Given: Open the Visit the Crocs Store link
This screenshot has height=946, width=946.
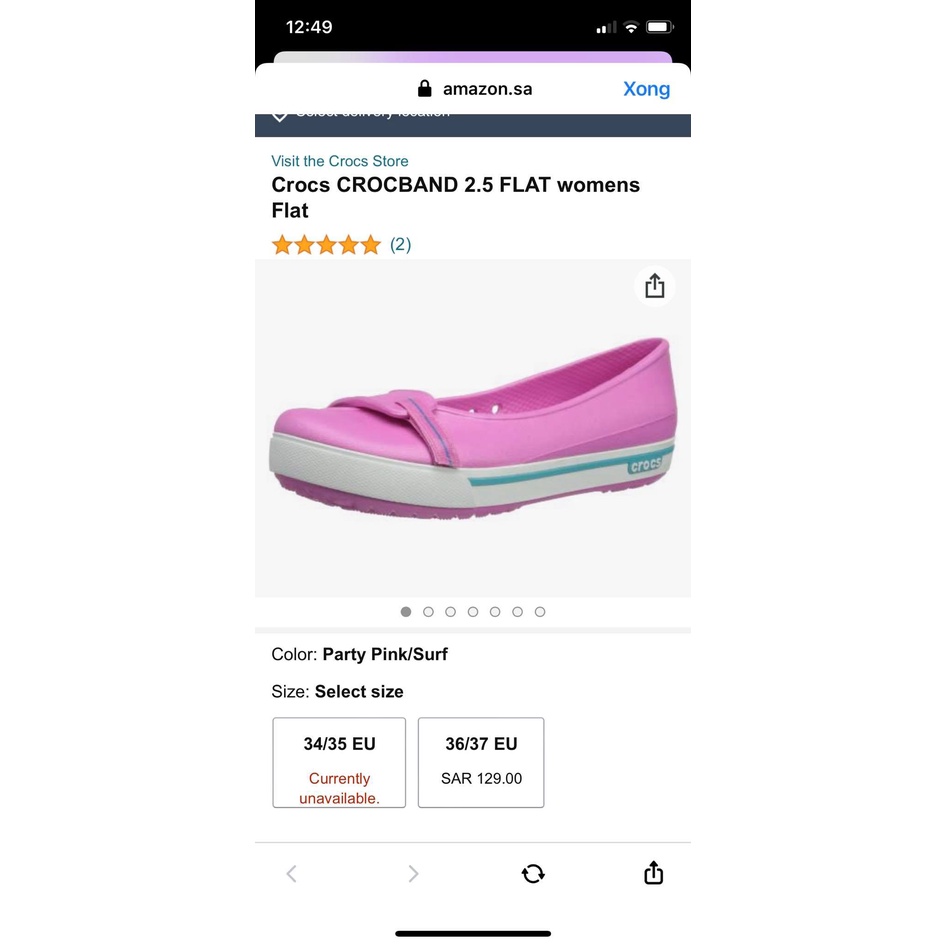Looking at the screenshot, I should [x=340, y=161].
